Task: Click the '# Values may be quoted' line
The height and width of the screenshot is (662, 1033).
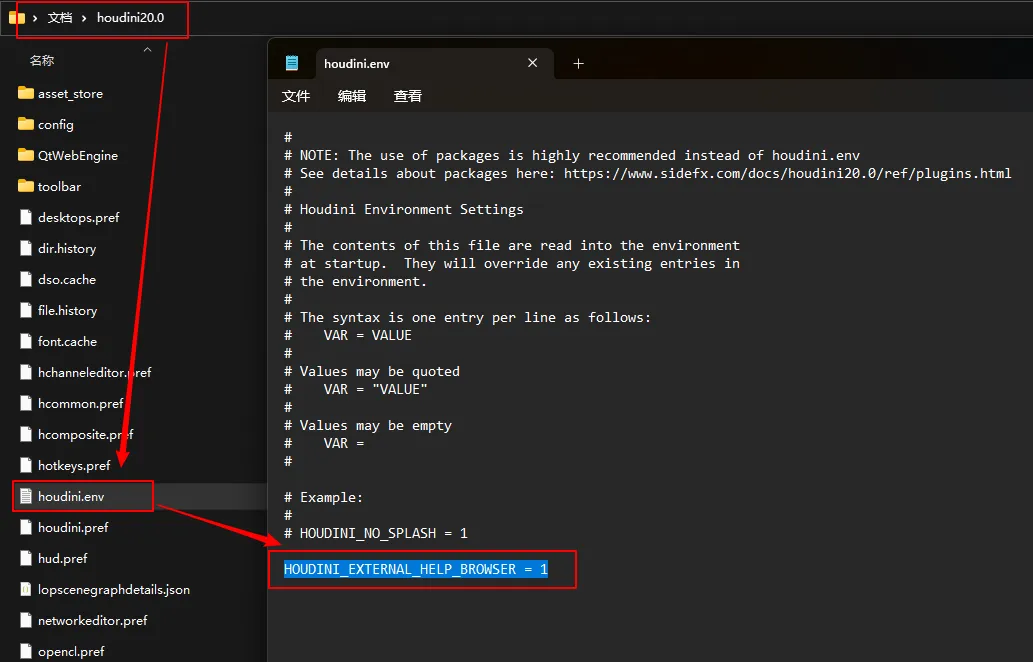Action: coord(372,372)
